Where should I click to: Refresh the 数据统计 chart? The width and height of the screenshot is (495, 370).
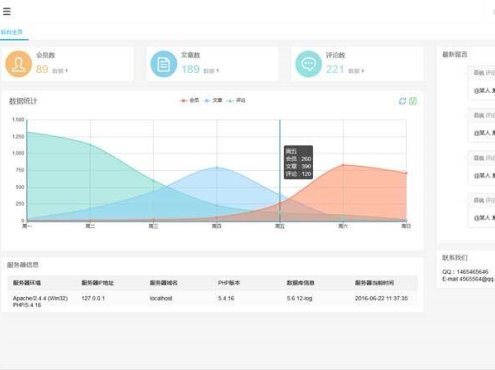pos(402,101)
